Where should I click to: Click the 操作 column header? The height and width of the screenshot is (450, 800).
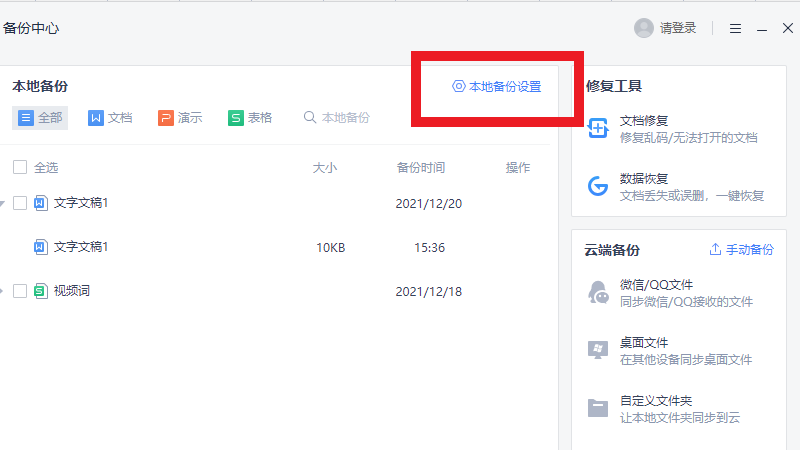pyautogui.click(x=518, y=167)
